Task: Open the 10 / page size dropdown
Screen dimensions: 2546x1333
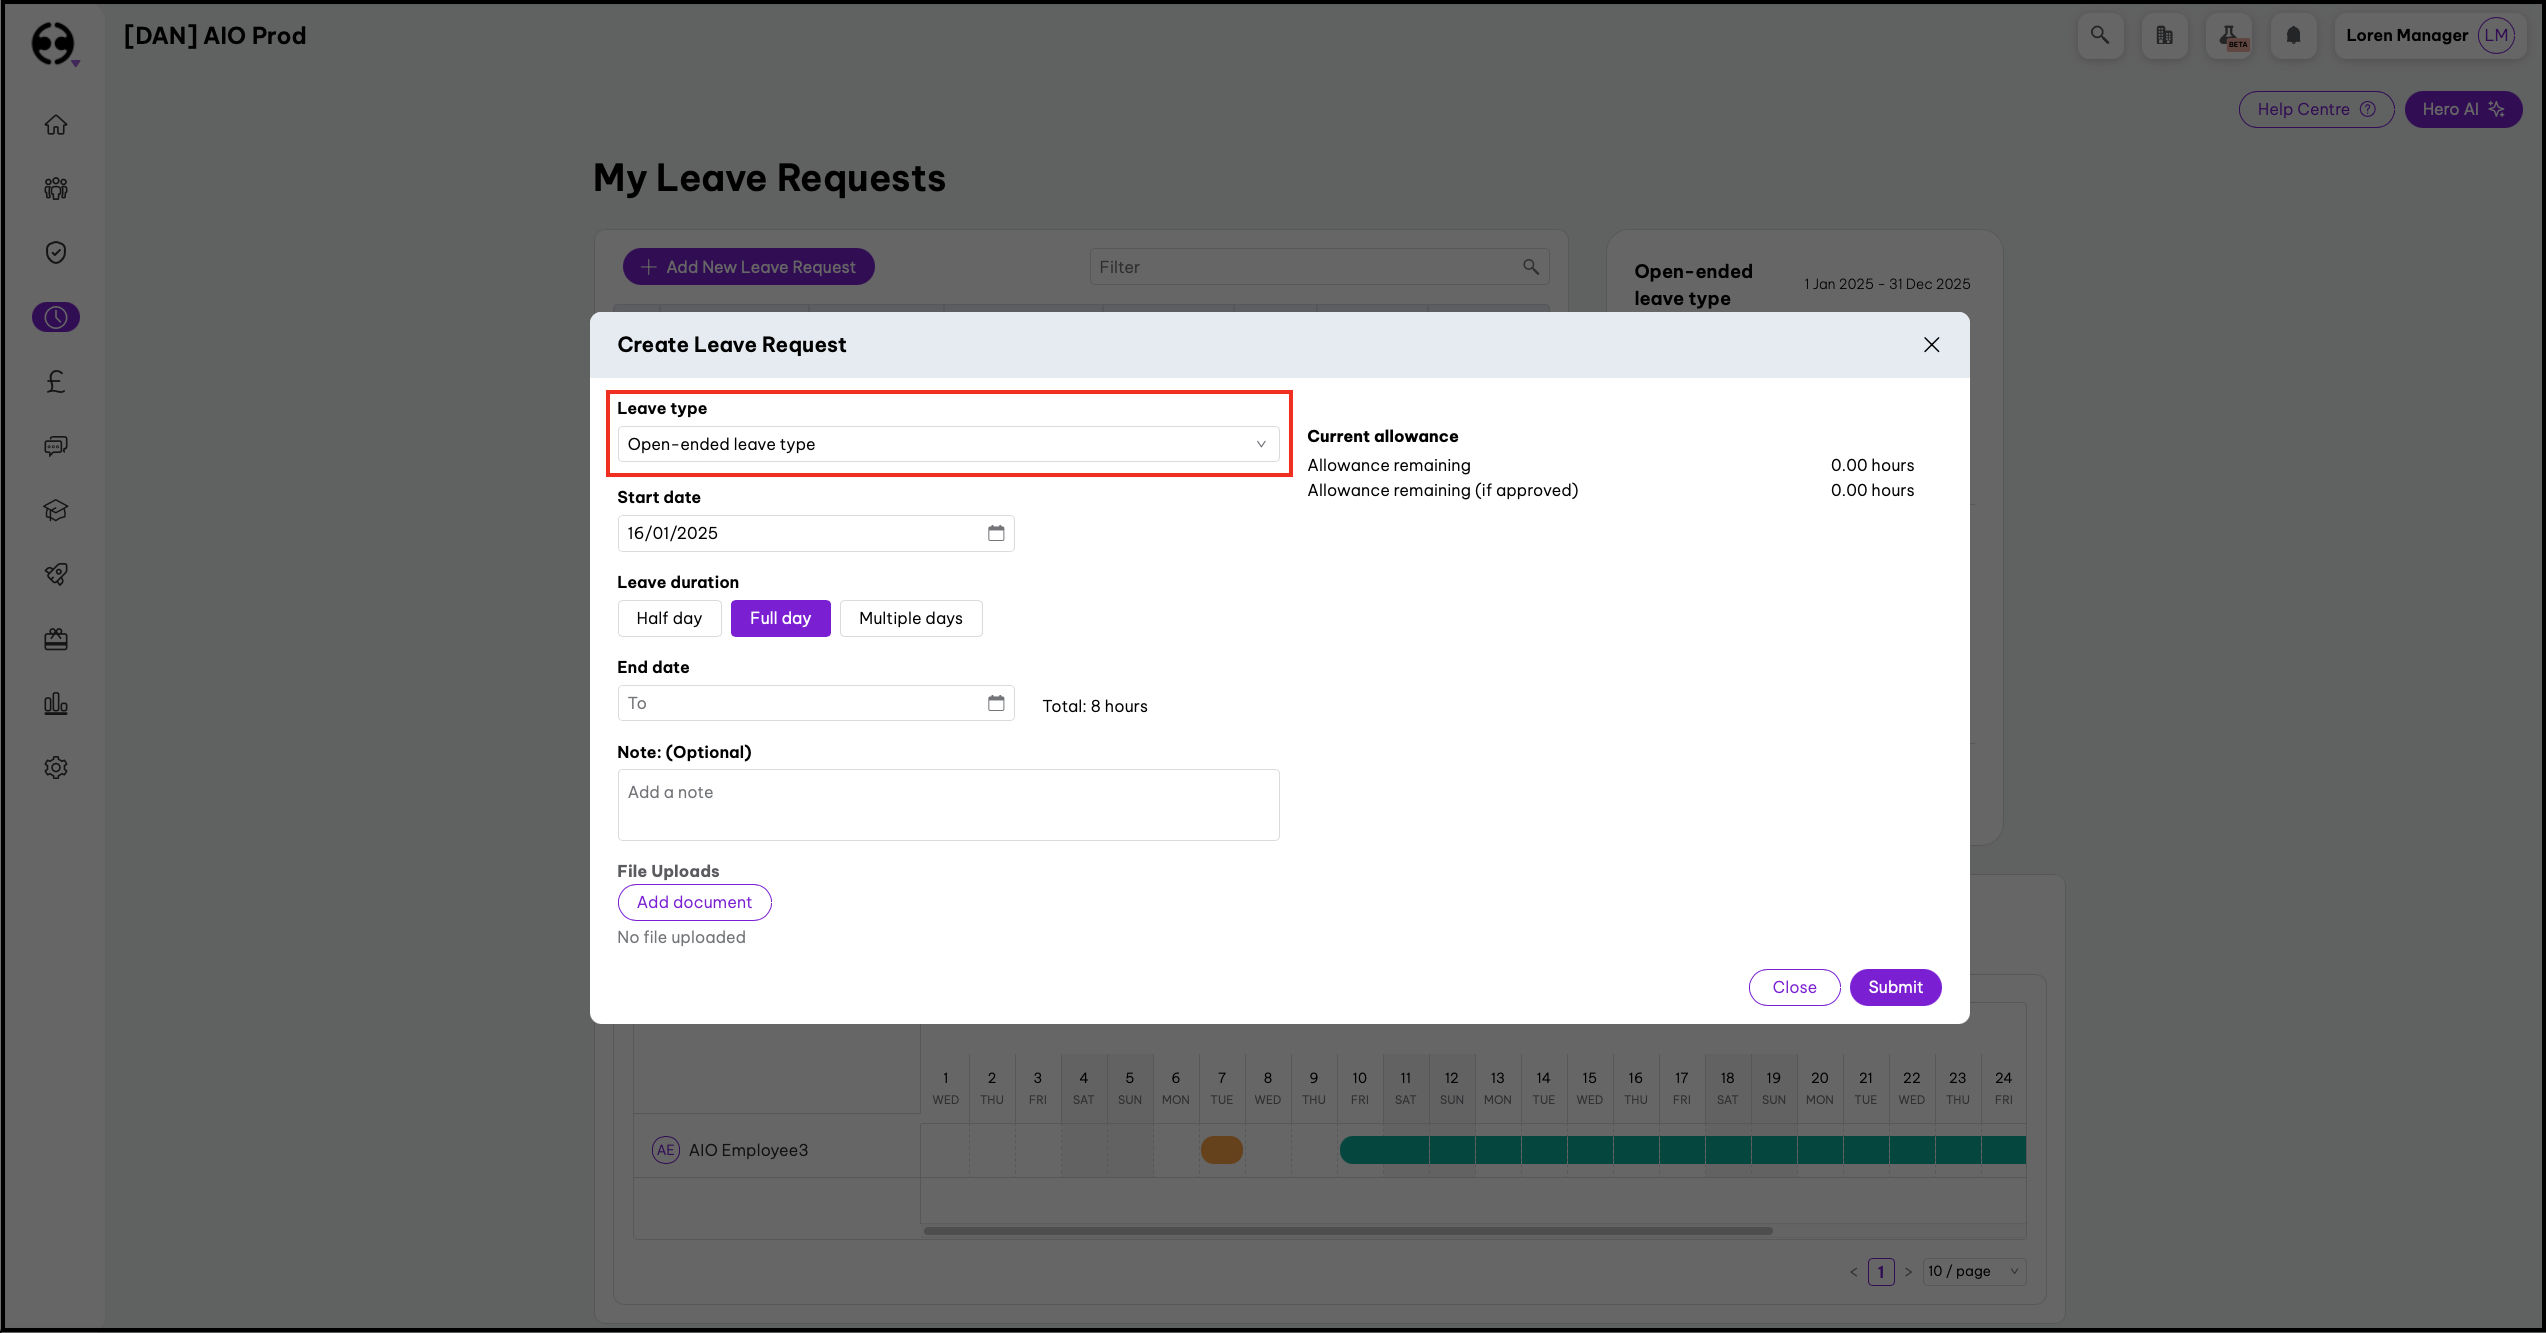Action: point(1975,1271)
